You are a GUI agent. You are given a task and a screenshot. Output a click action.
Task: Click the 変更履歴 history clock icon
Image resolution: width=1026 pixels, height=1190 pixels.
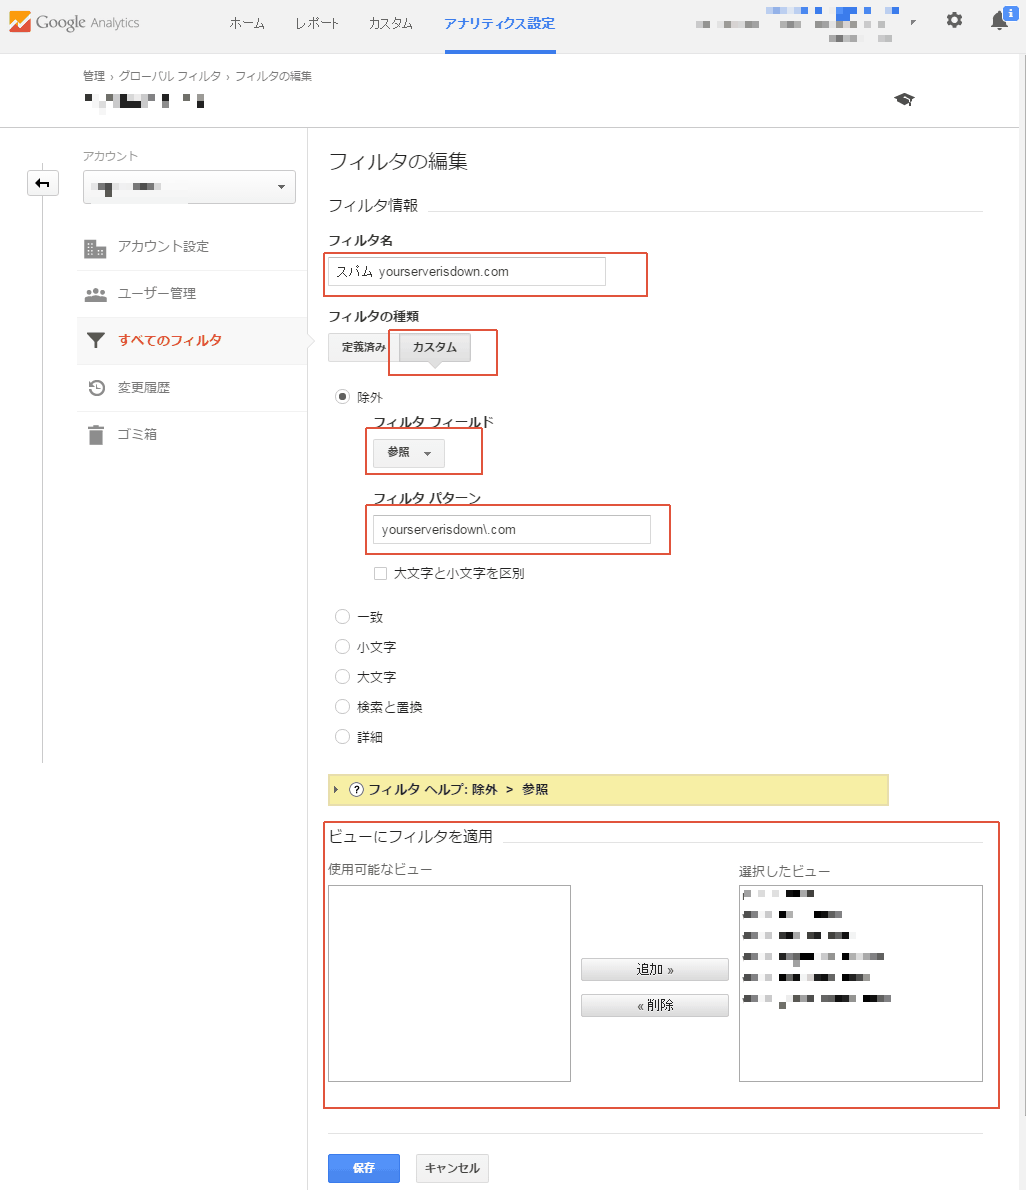pyautogui.click(x=96, y=388)
